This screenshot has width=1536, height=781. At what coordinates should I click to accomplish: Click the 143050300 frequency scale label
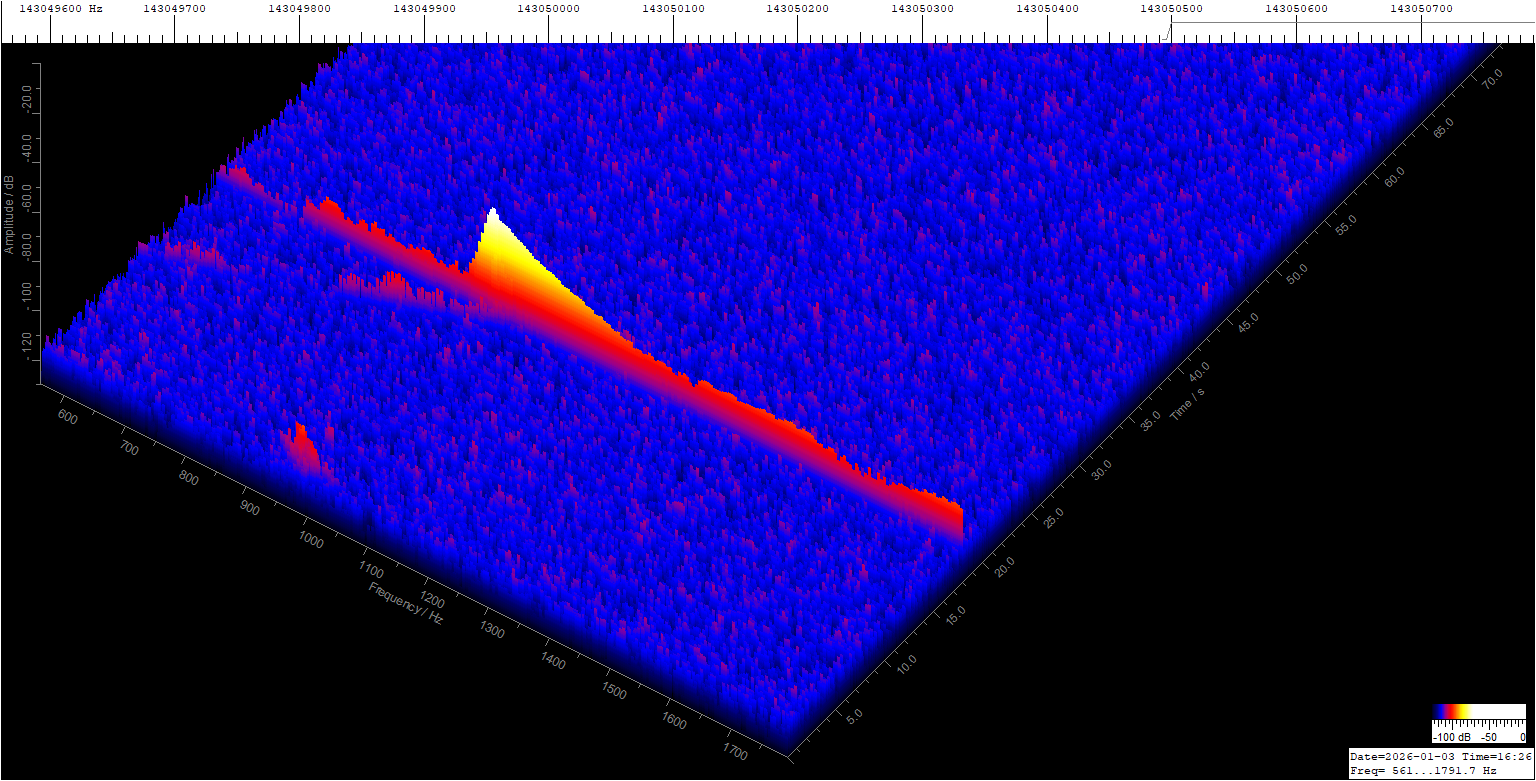pyautogui.click(x=923, y=8)
